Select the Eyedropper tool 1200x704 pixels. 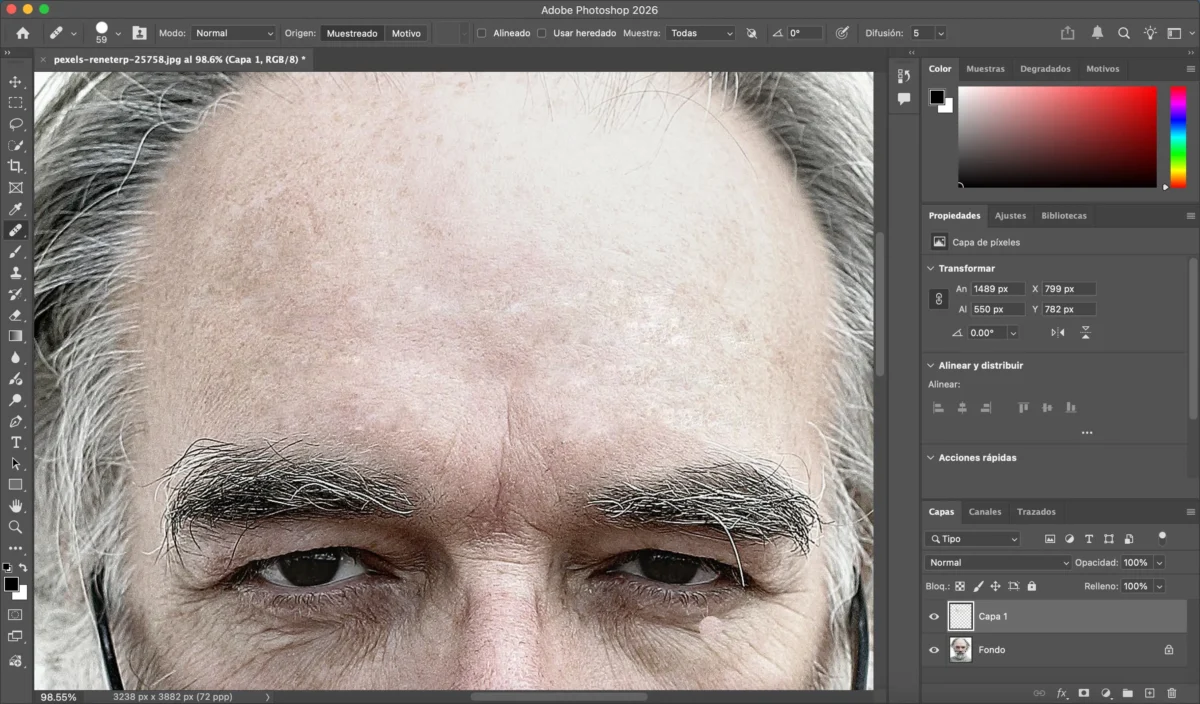(15, 209)
